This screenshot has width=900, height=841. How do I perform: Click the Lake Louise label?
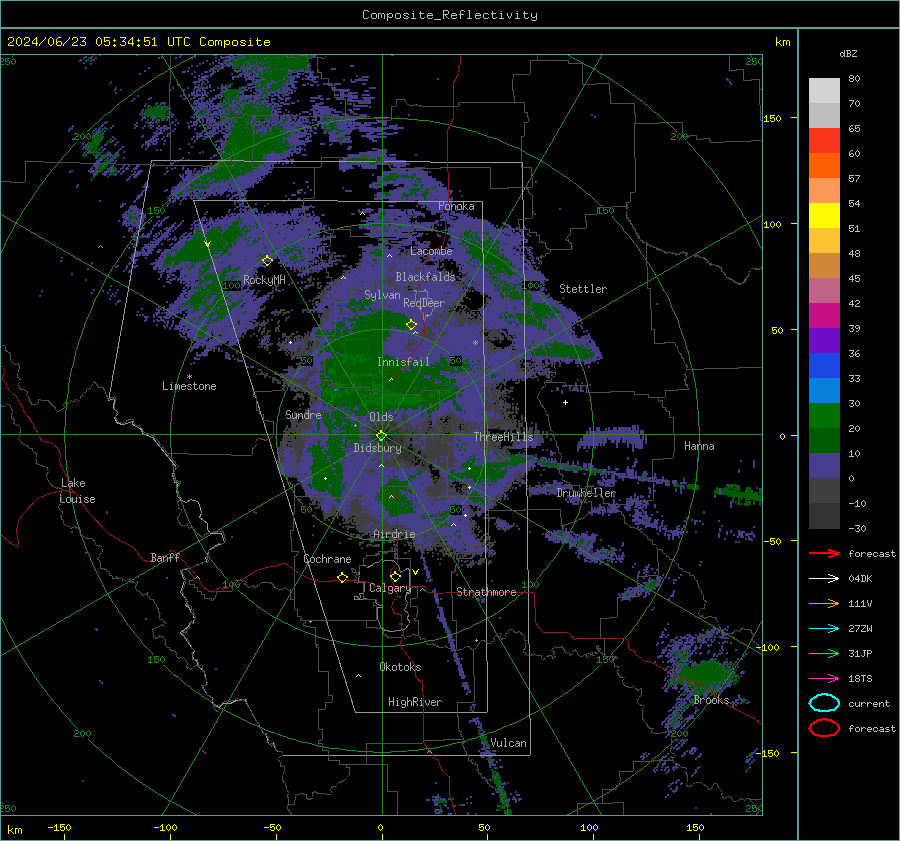77,491
